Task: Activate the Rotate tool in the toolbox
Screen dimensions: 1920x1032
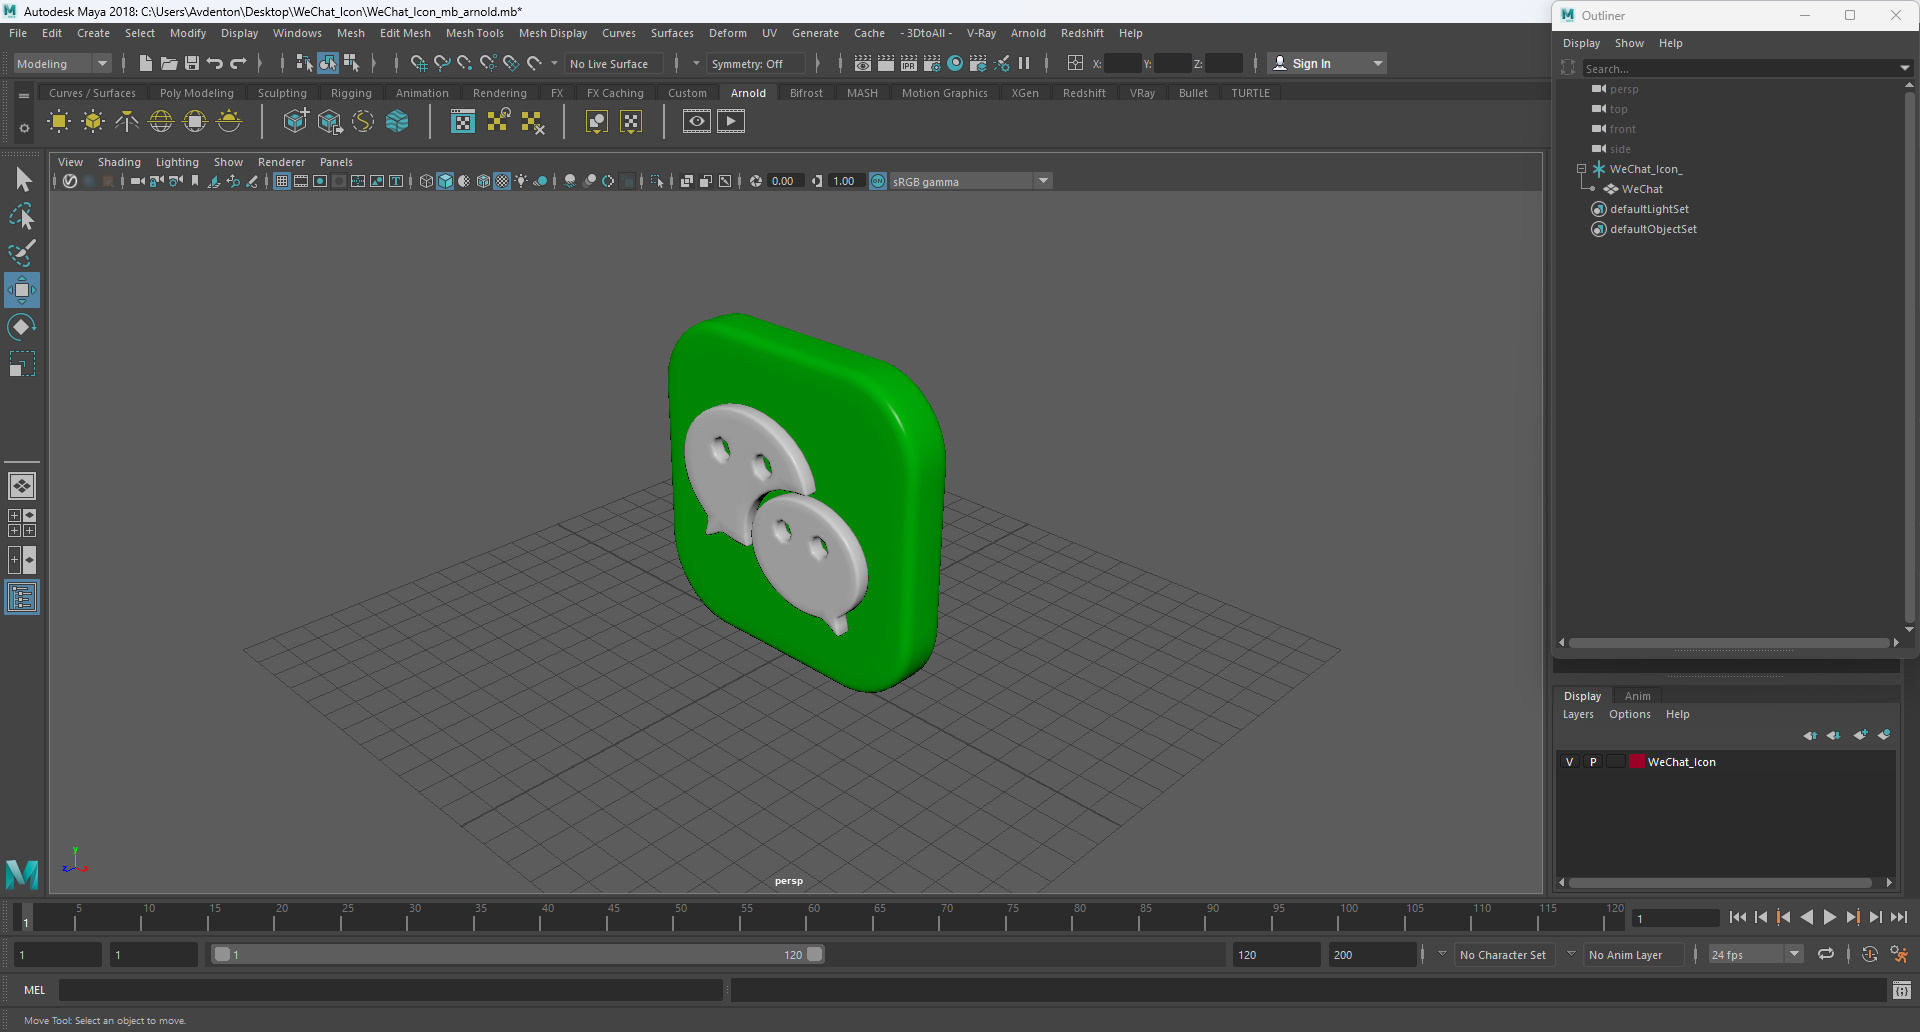Action: (x=22, y=327)
